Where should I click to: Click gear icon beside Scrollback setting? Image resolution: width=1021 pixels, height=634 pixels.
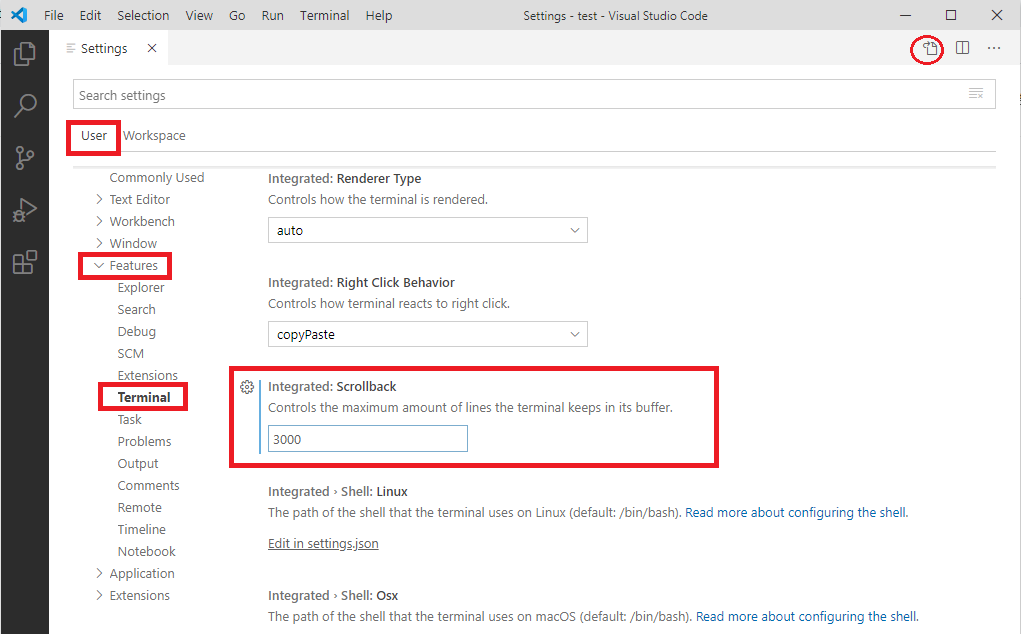[x=247, y=387]
